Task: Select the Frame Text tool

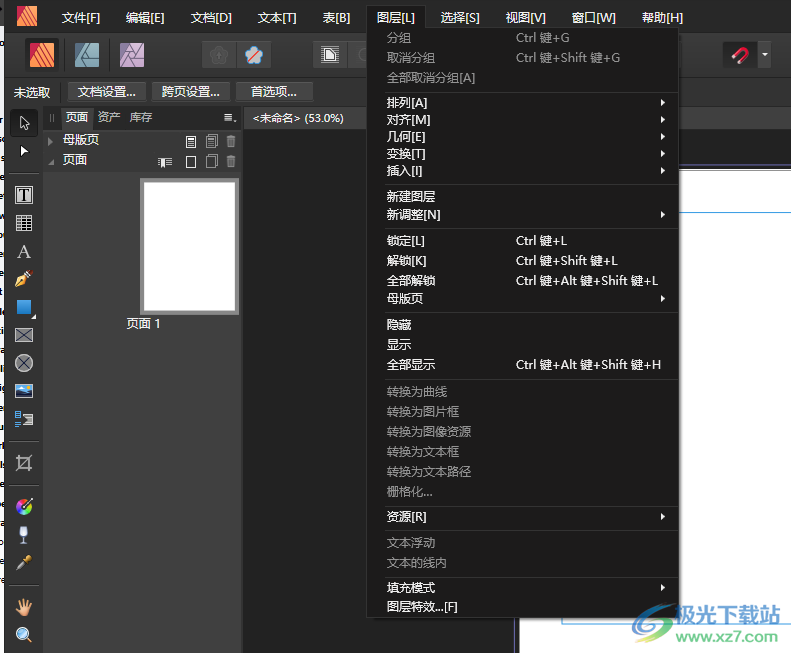Action: tap(24, 195)
